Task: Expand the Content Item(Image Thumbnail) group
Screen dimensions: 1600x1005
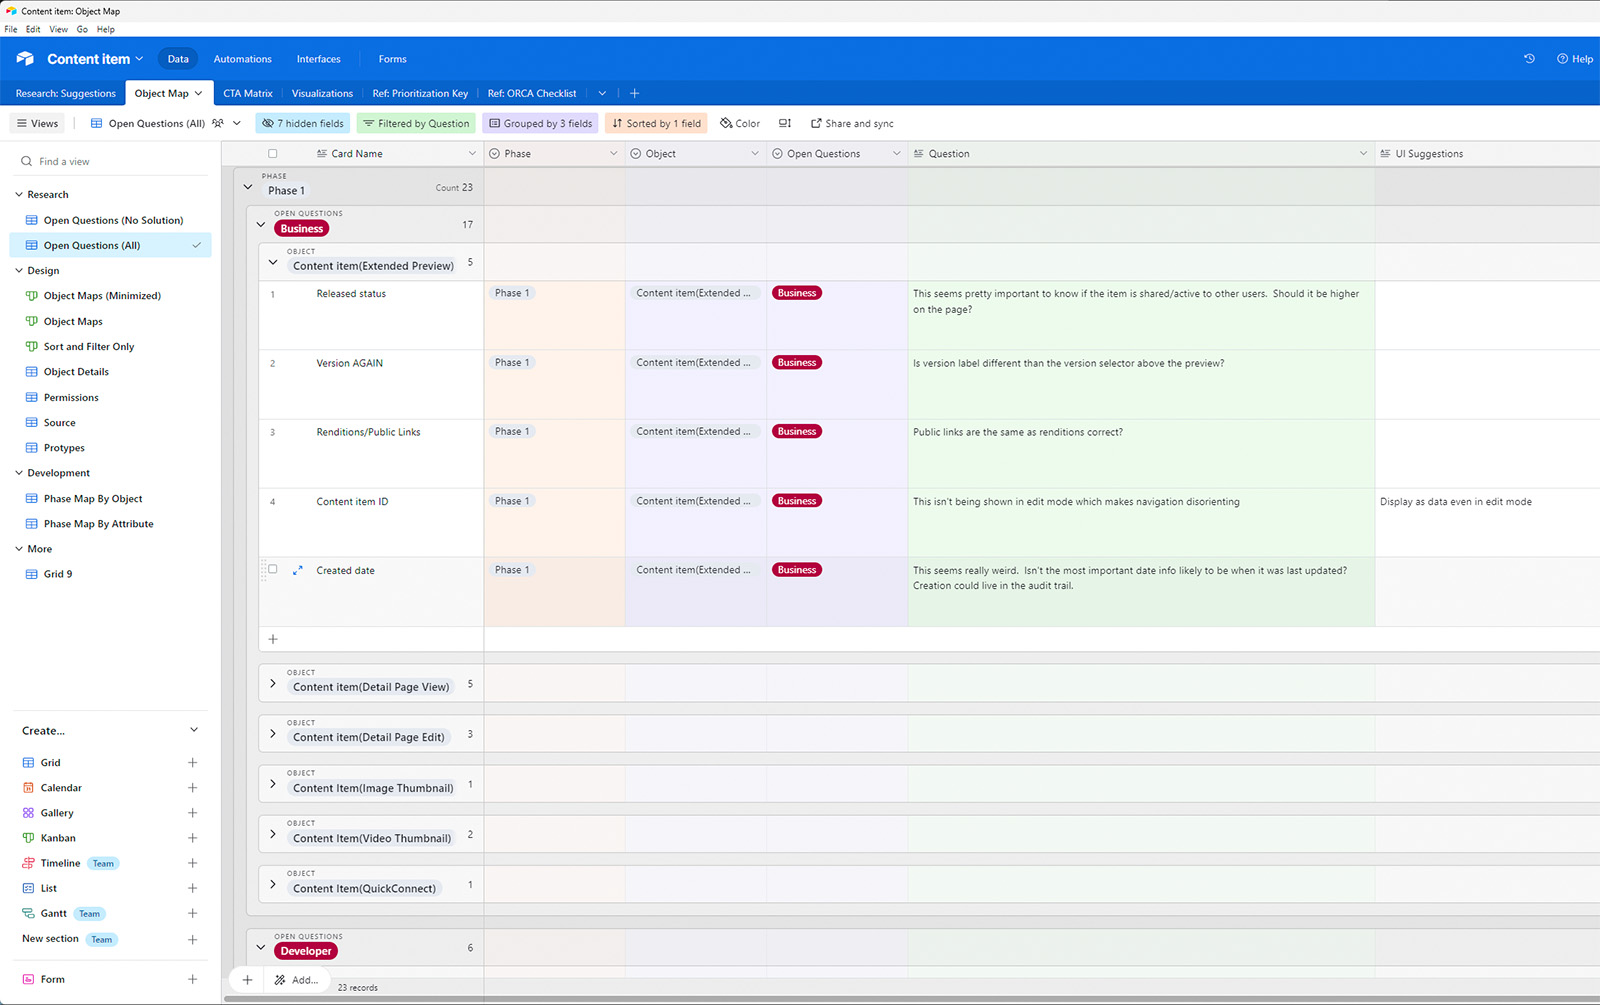Action: (x=273, y=784)
